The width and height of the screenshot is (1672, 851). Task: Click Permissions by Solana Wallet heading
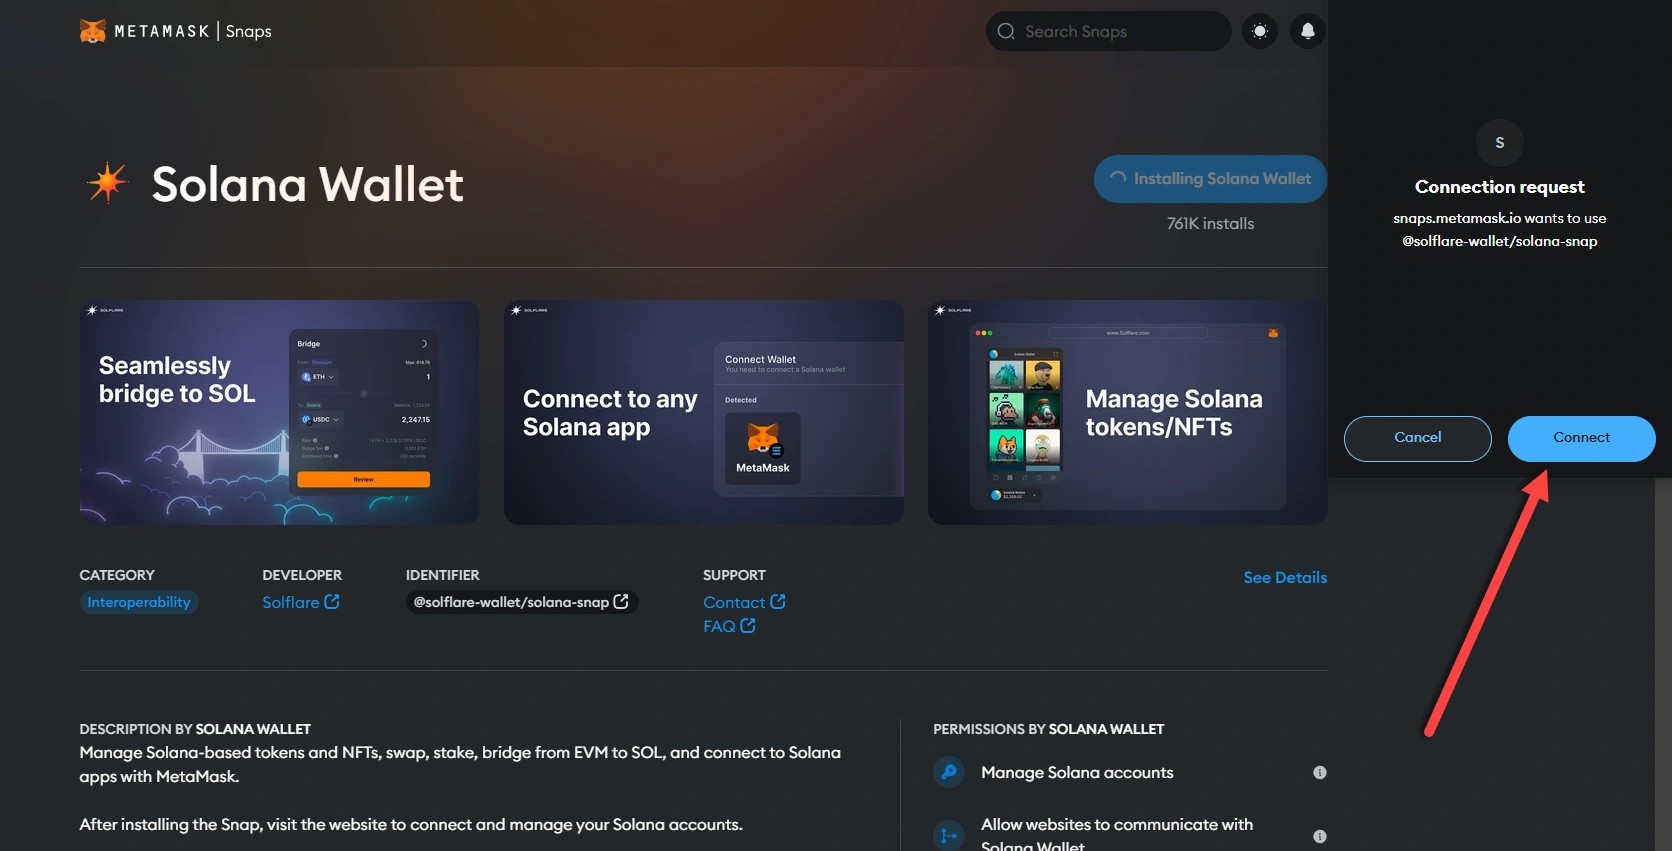1049,729
